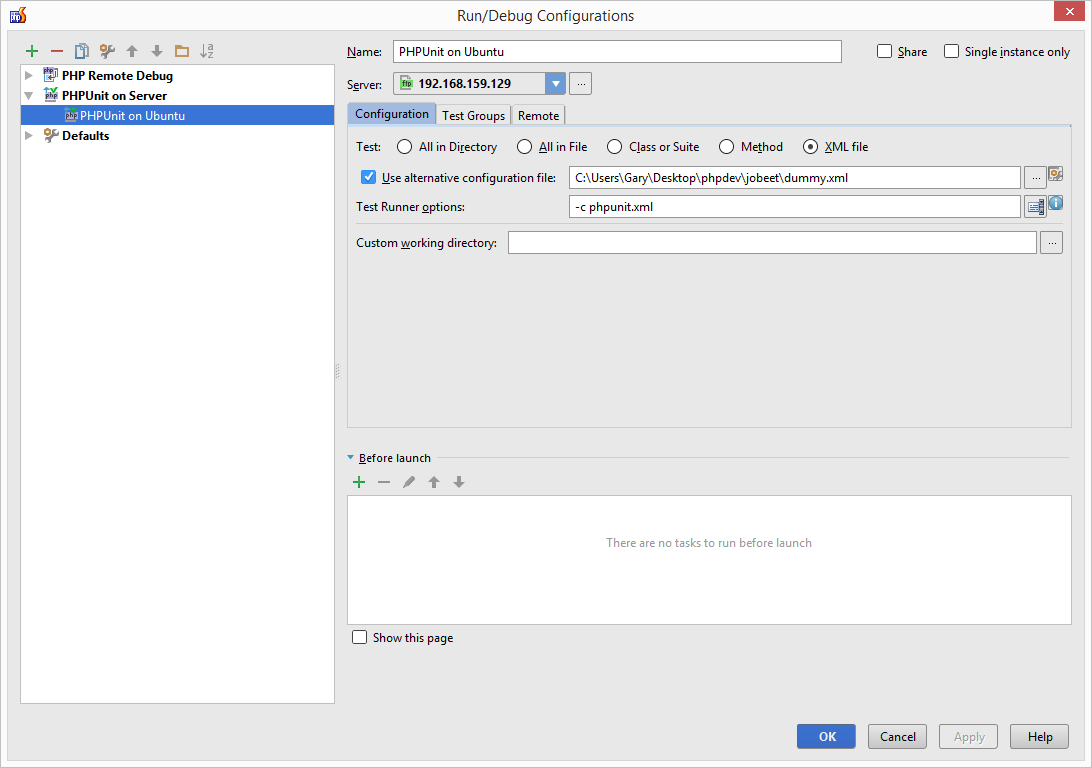Expand the Defaults node

click(x=29, y=135)
